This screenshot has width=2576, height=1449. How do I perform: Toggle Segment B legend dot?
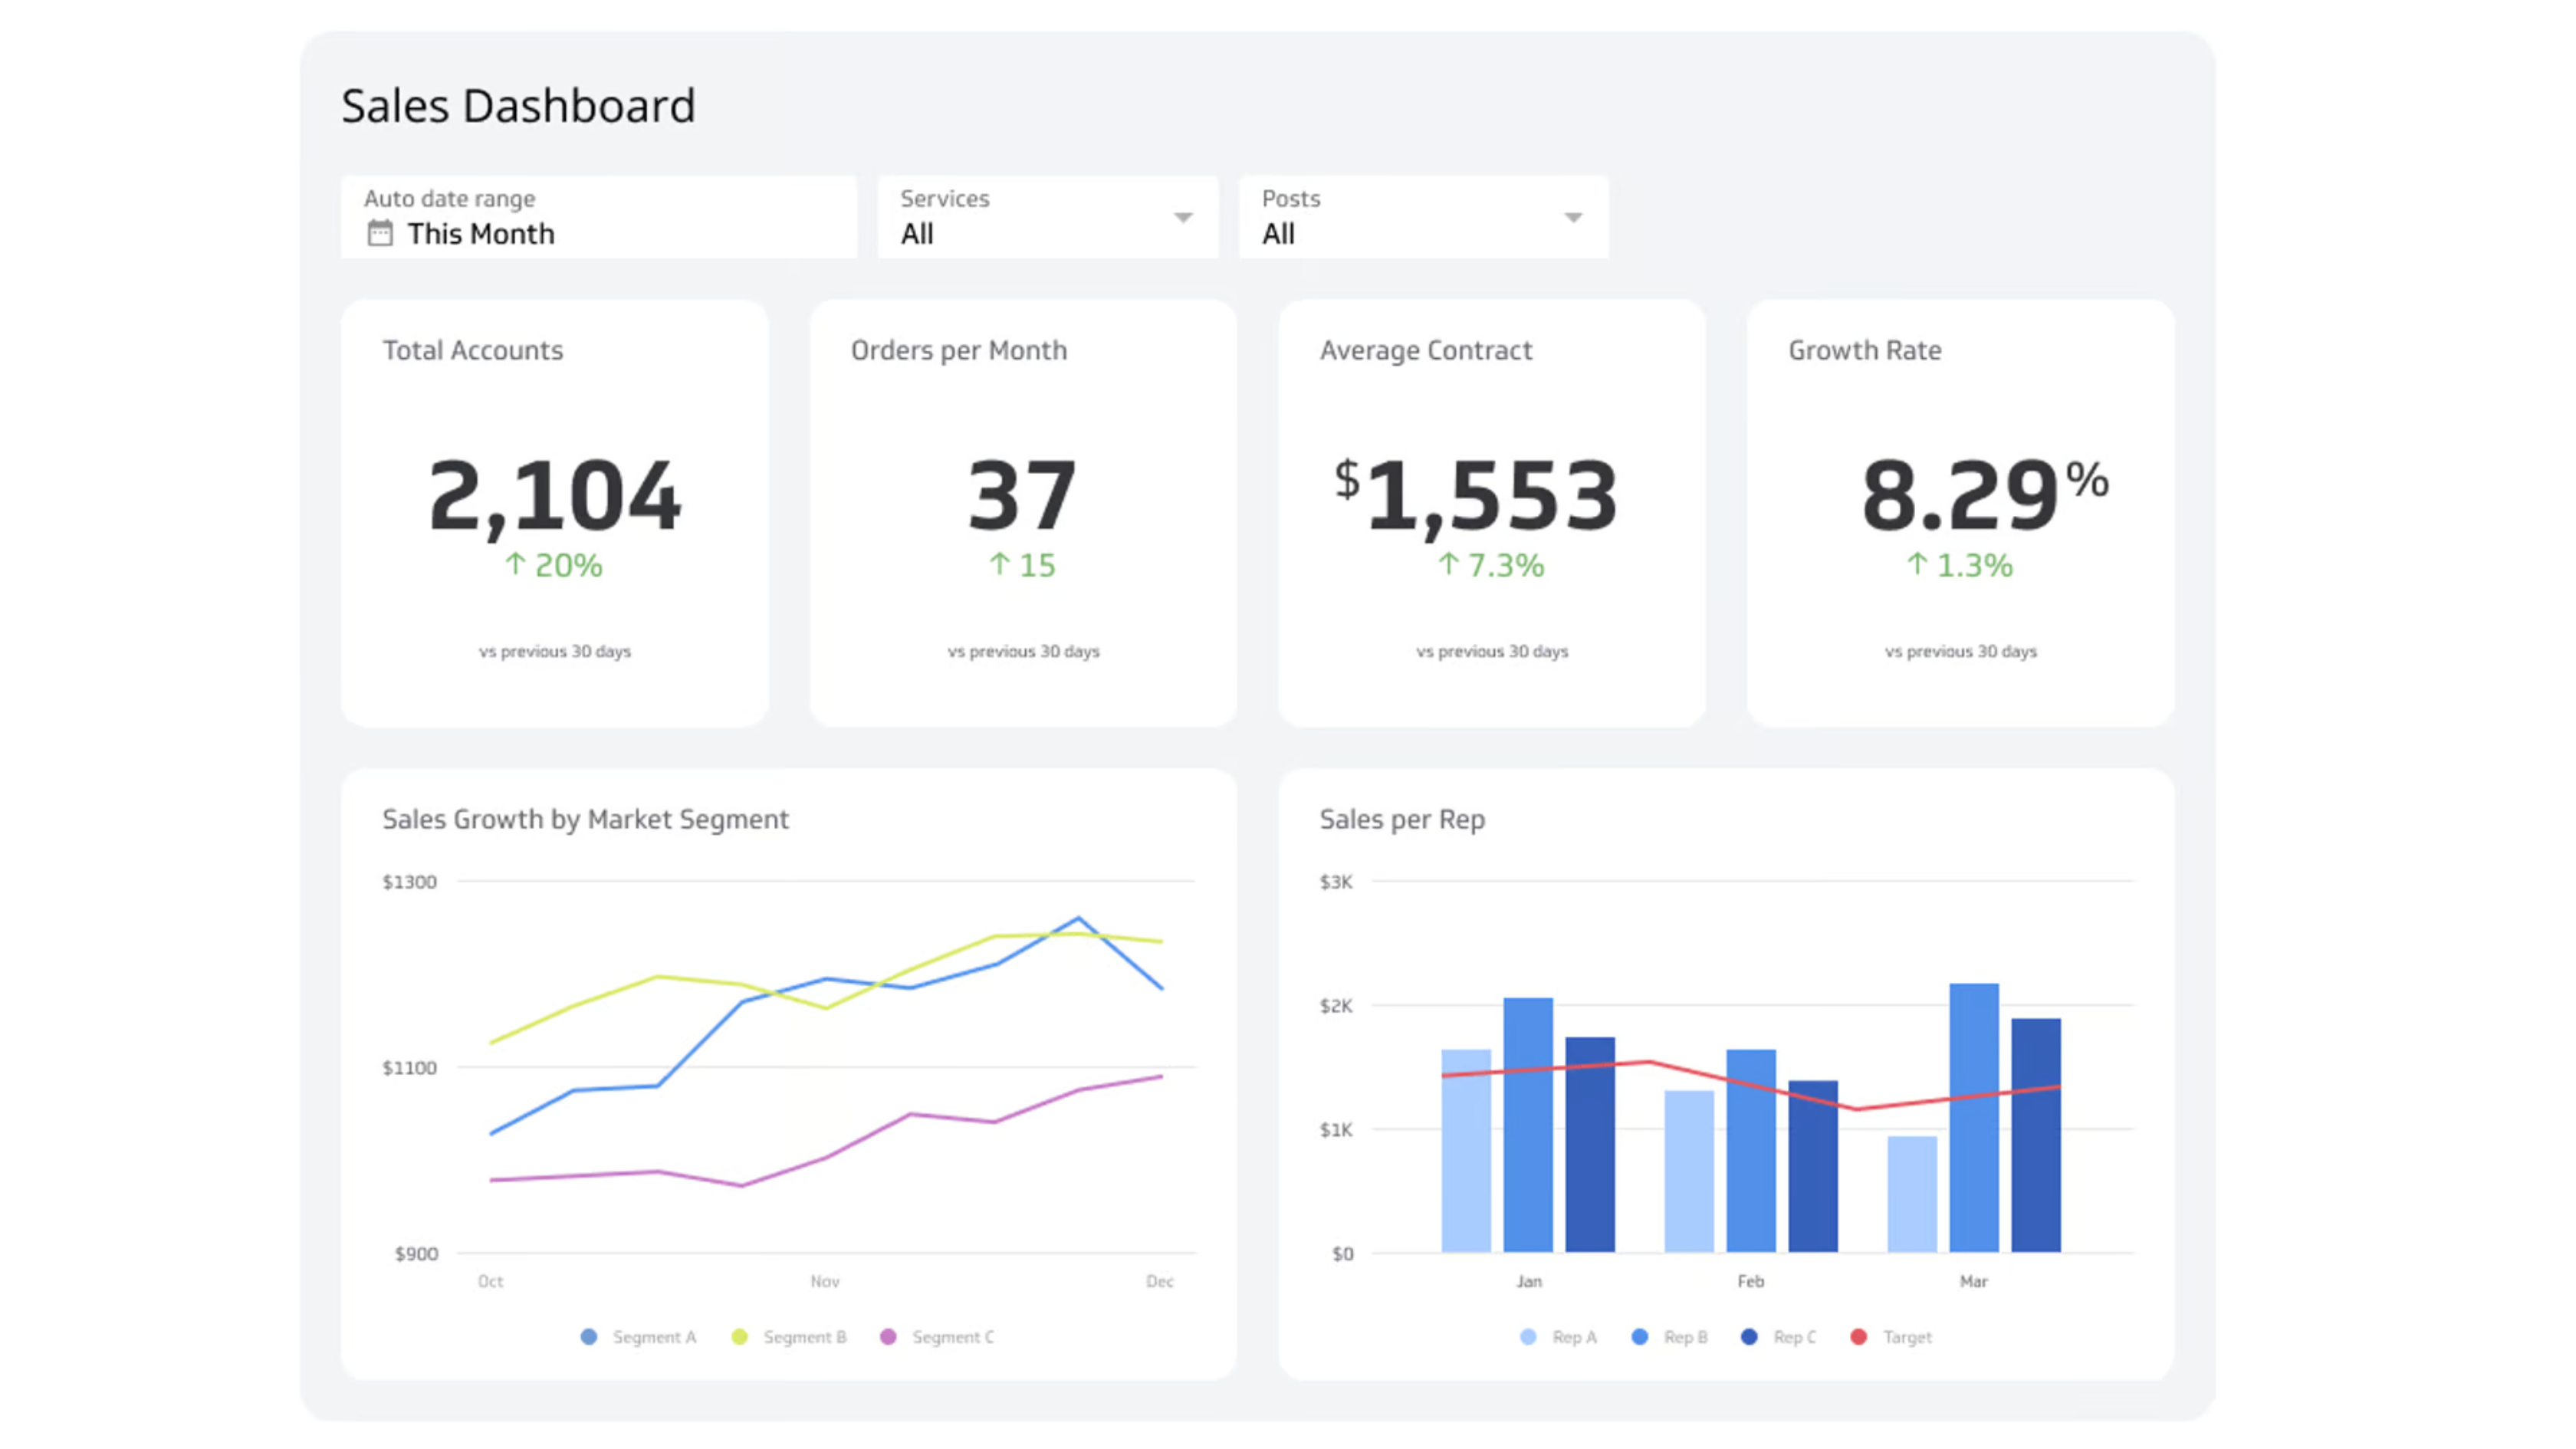pyautogui.click(x=740, y=1337)
